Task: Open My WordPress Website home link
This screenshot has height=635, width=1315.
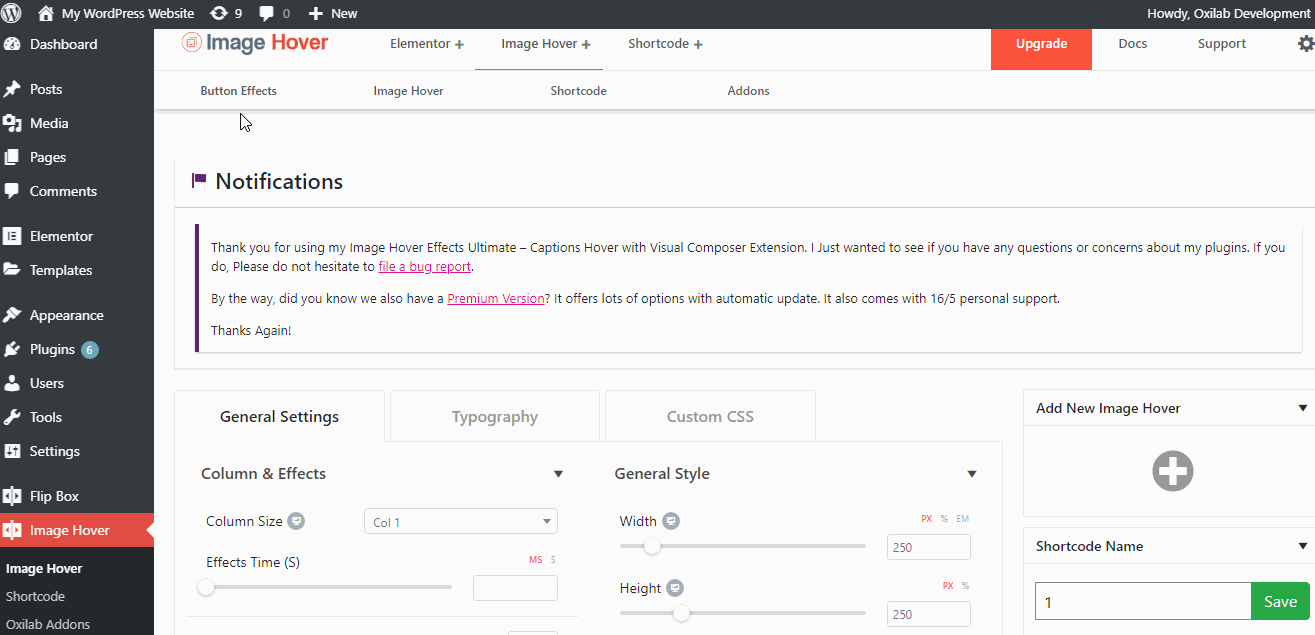Action: click(116, 13)
